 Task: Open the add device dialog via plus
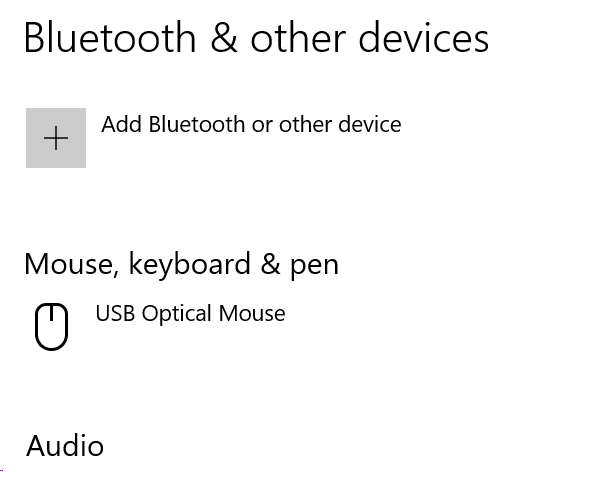(x=56, y=138)
